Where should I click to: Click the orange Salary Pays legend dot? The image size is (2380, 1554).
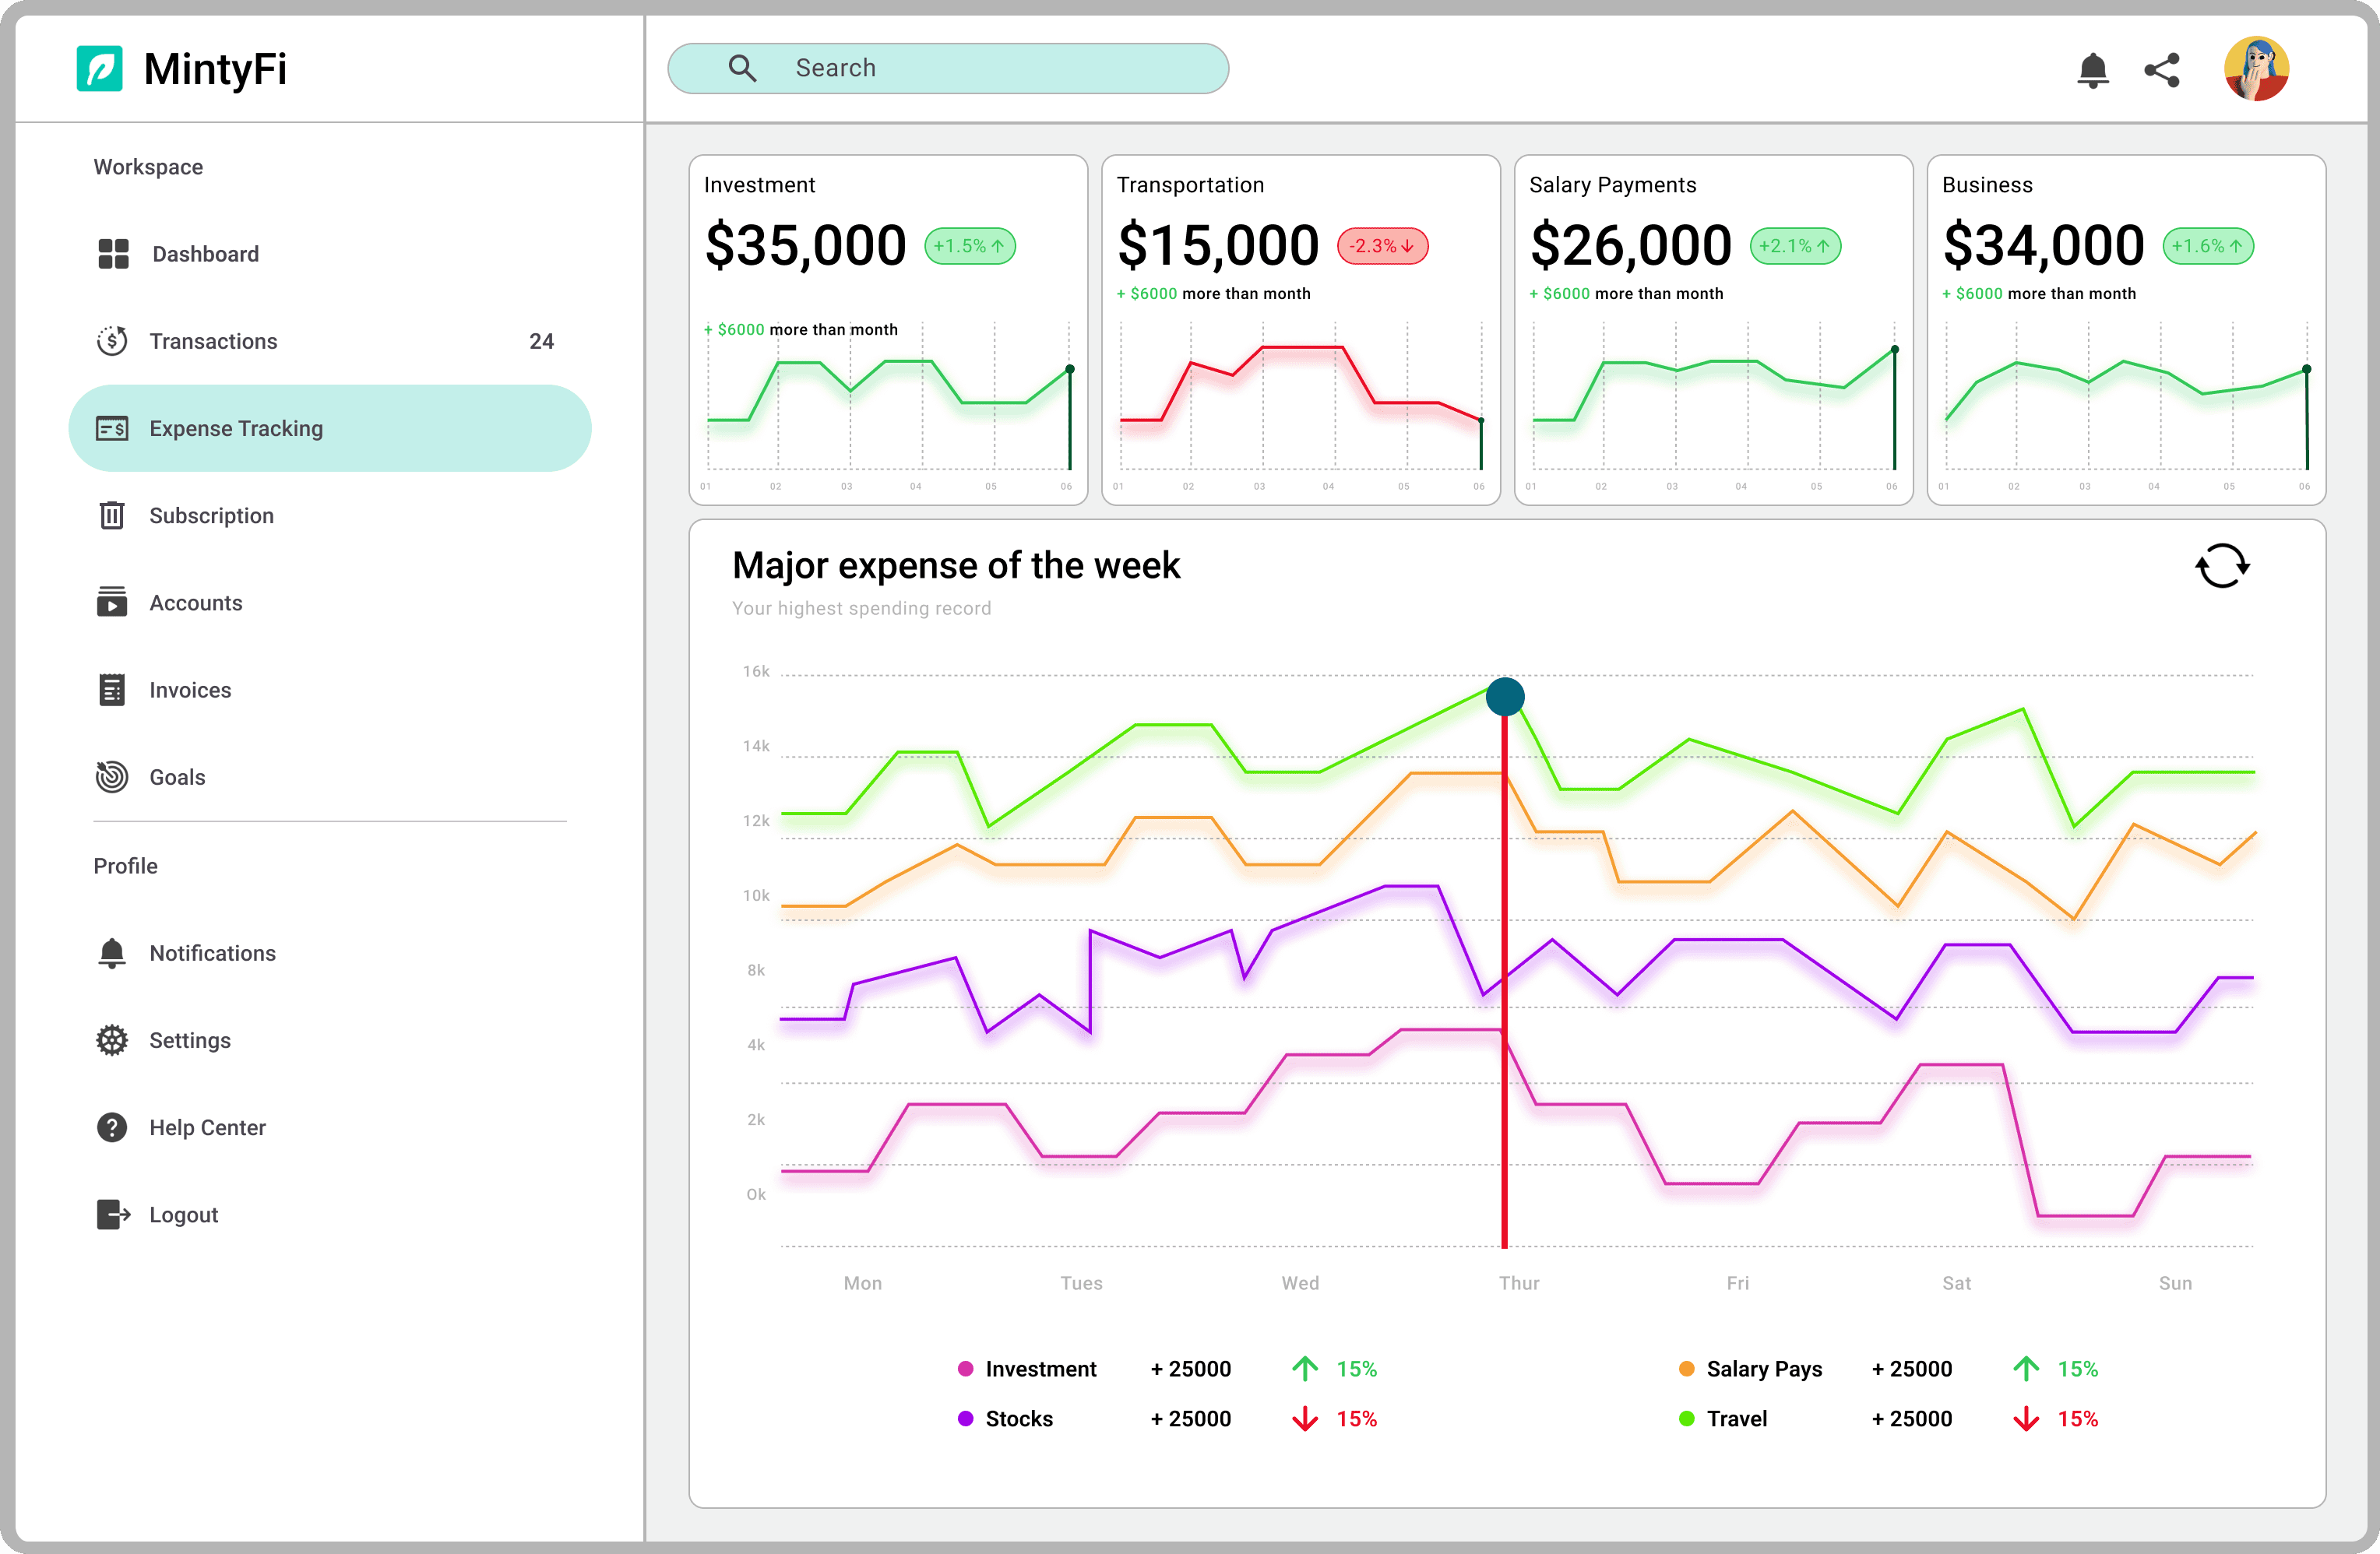(1686, 1368)
